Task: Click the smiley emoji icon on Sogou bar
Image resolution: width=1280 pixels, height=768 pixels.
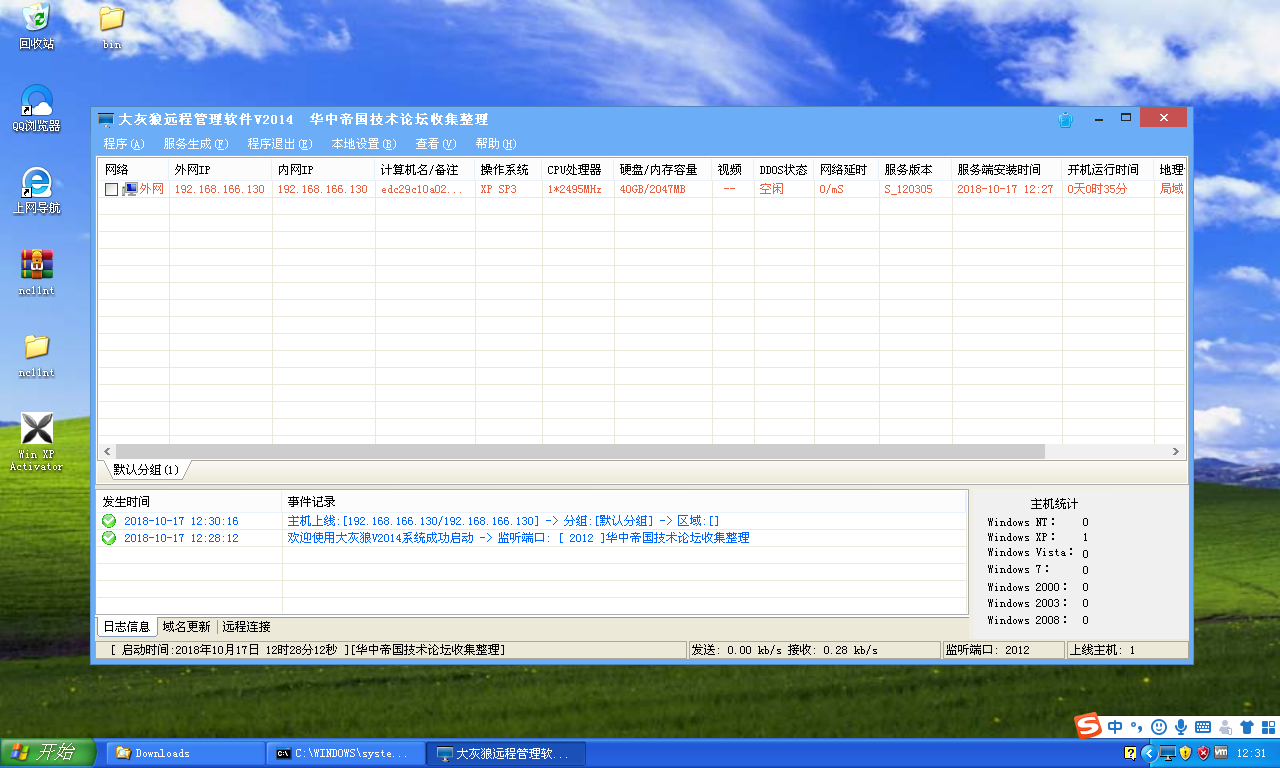Action: pyautogui.click(x=1159, y=727)
